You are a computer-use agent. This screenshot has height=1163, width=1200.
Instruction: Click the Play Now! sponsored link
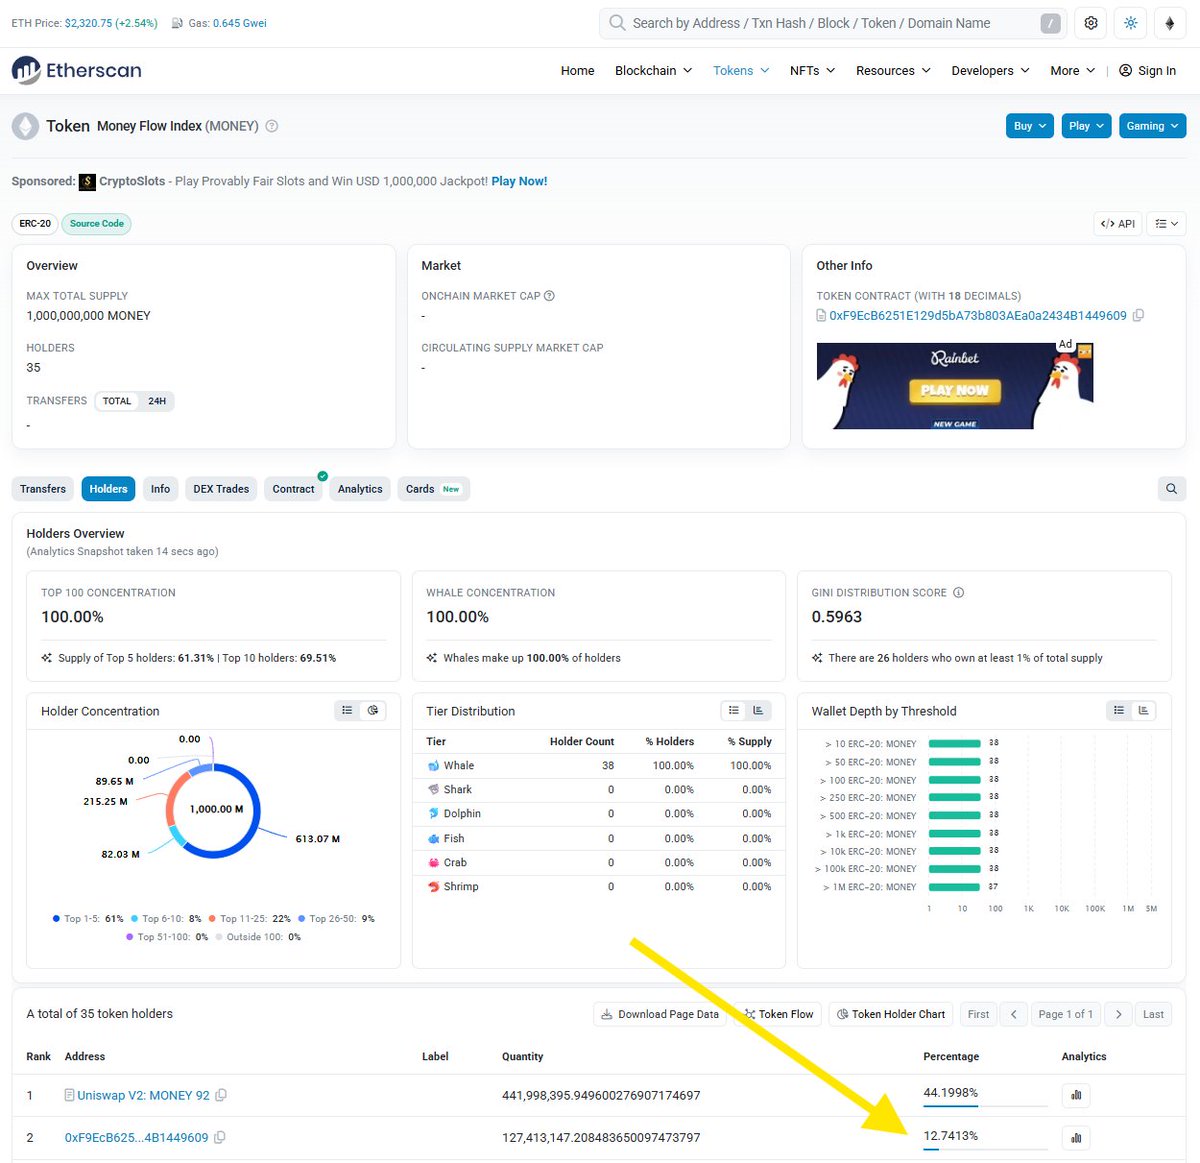[x=519, y=181]
